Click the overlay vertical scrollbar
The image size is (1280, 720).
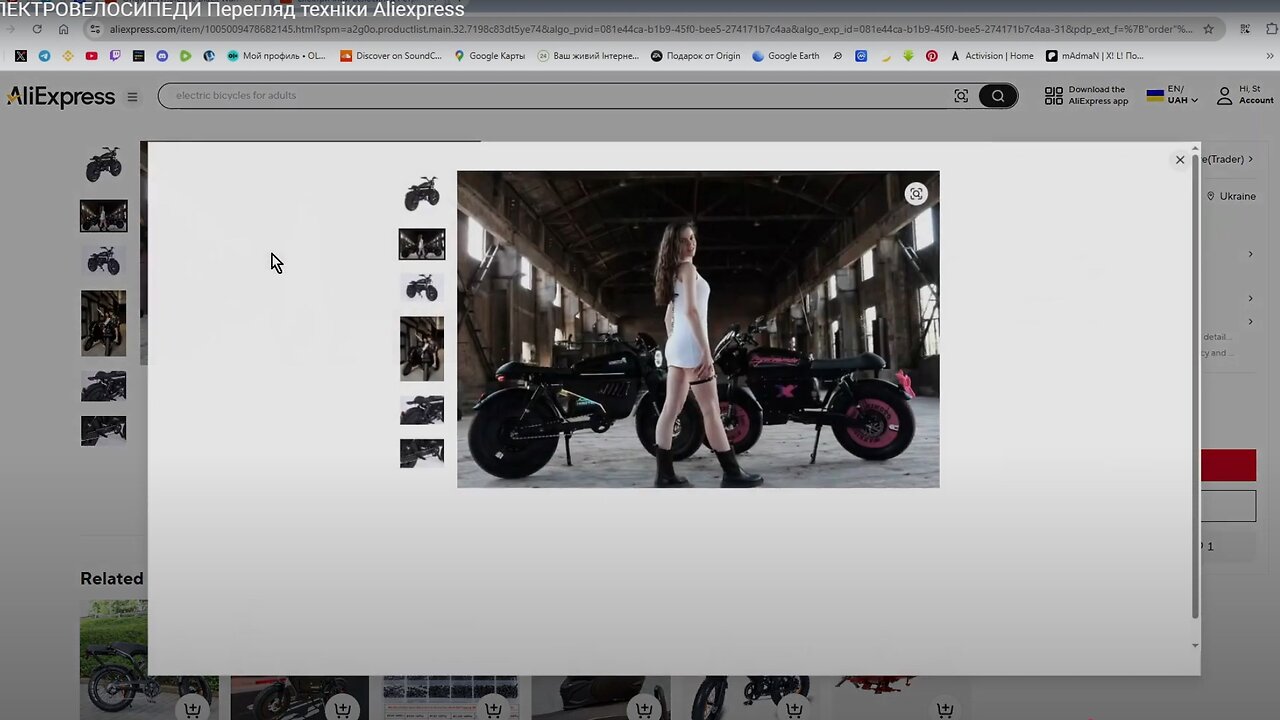coord(1195,387)
